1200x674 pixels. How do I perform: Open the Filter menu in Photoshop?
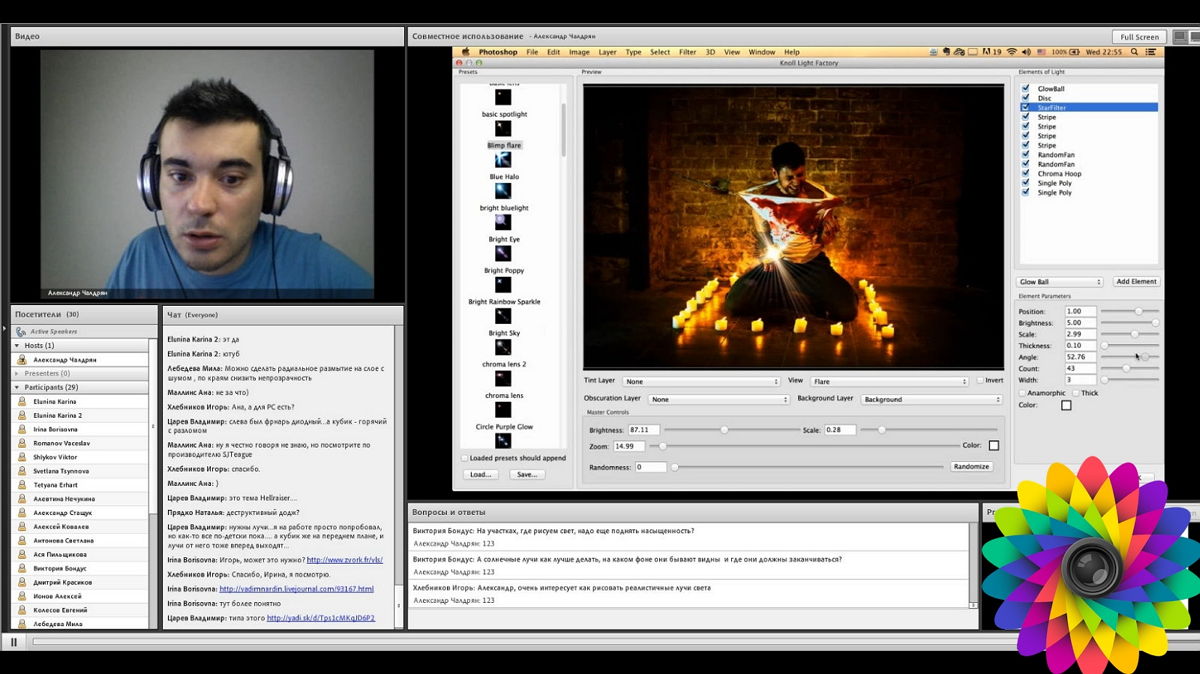[x=687, y=52]
